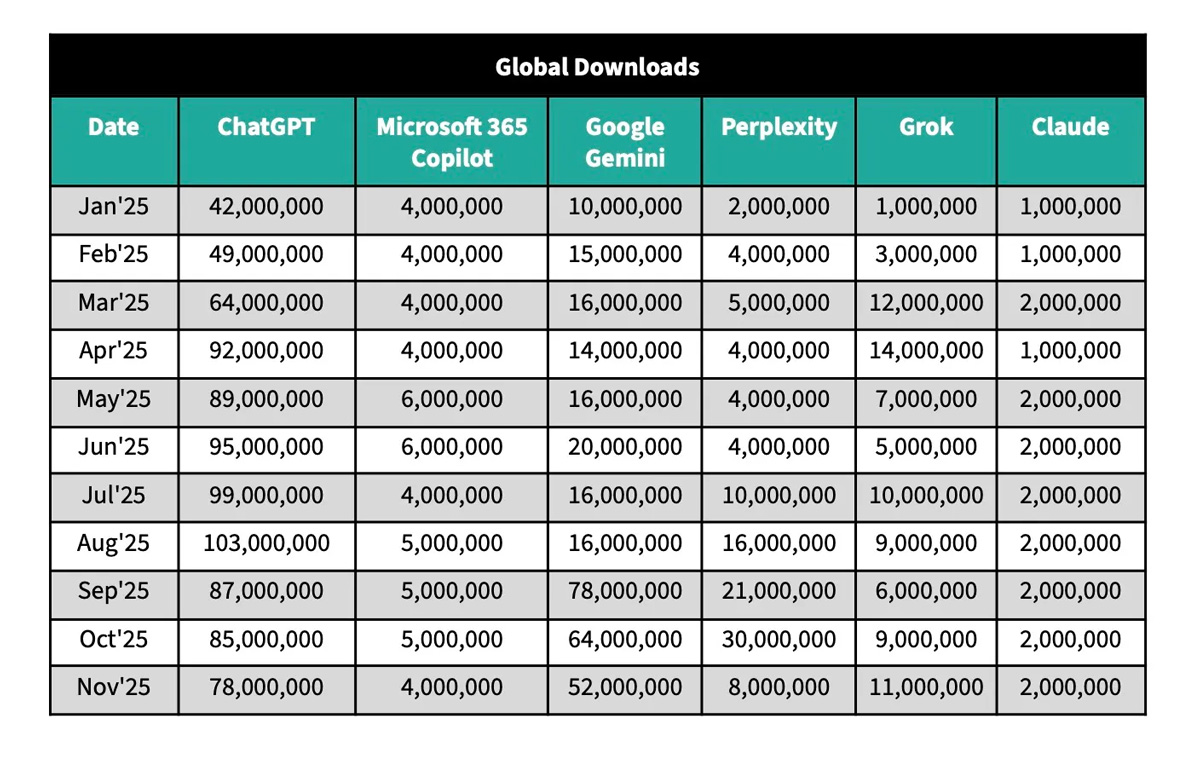This screenshot has height=779, width=1200.
Task: Click the Grok column header
Action: 926,127
